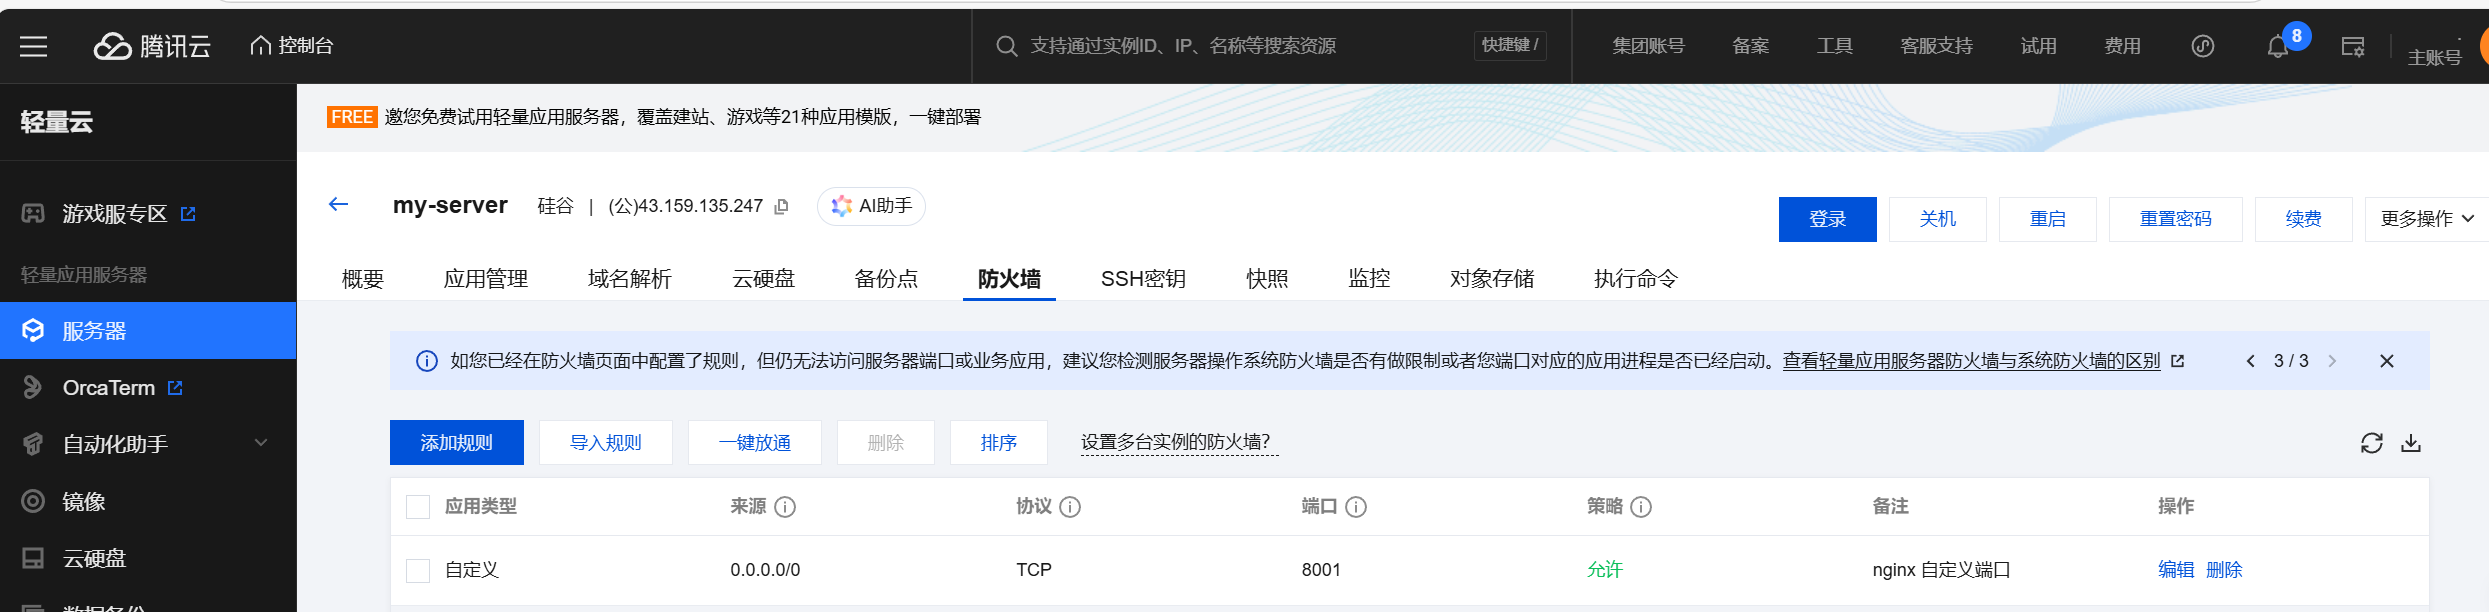Image resolution: width=2489 pixels, height=612 pixels.
Task: Open the 工具 menu
Action: pos(1834,46)
